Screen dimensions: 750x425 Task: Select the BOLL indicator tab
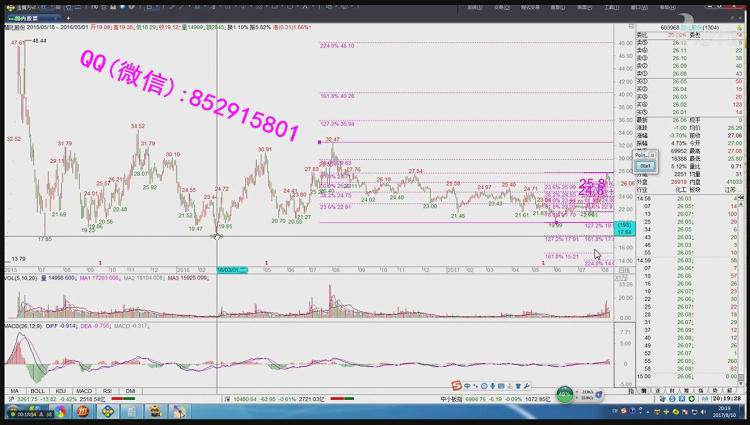tap(38, 390)
